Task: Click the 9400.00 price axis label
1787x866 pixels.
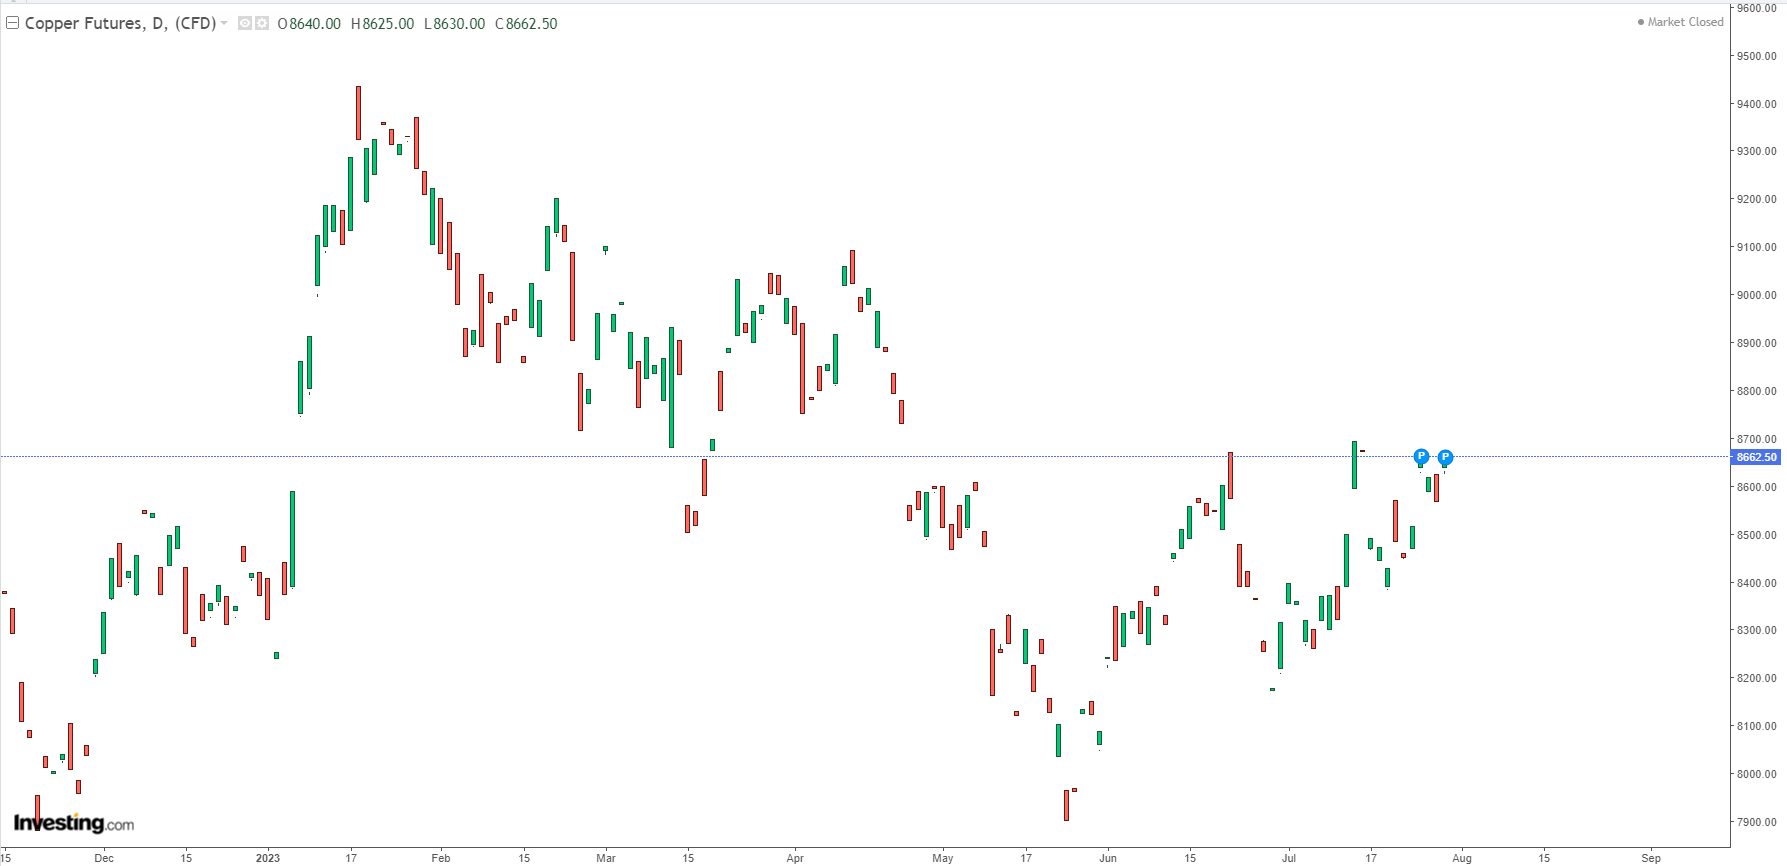Action: pos(1756,104)
